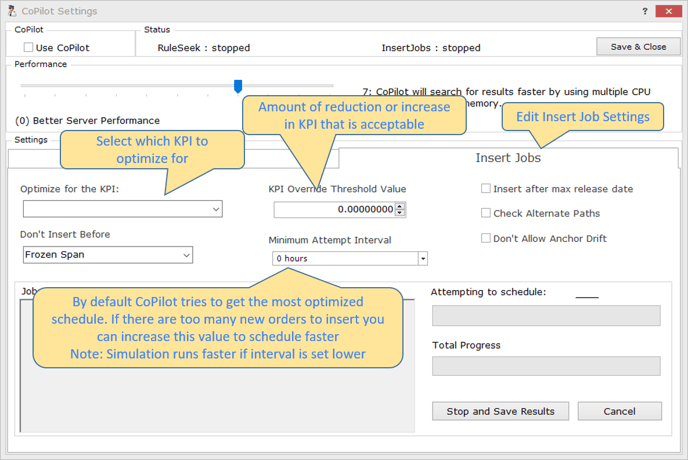Check Insert after max release date
Screen dimensions: 688x460
coord(486,188)
